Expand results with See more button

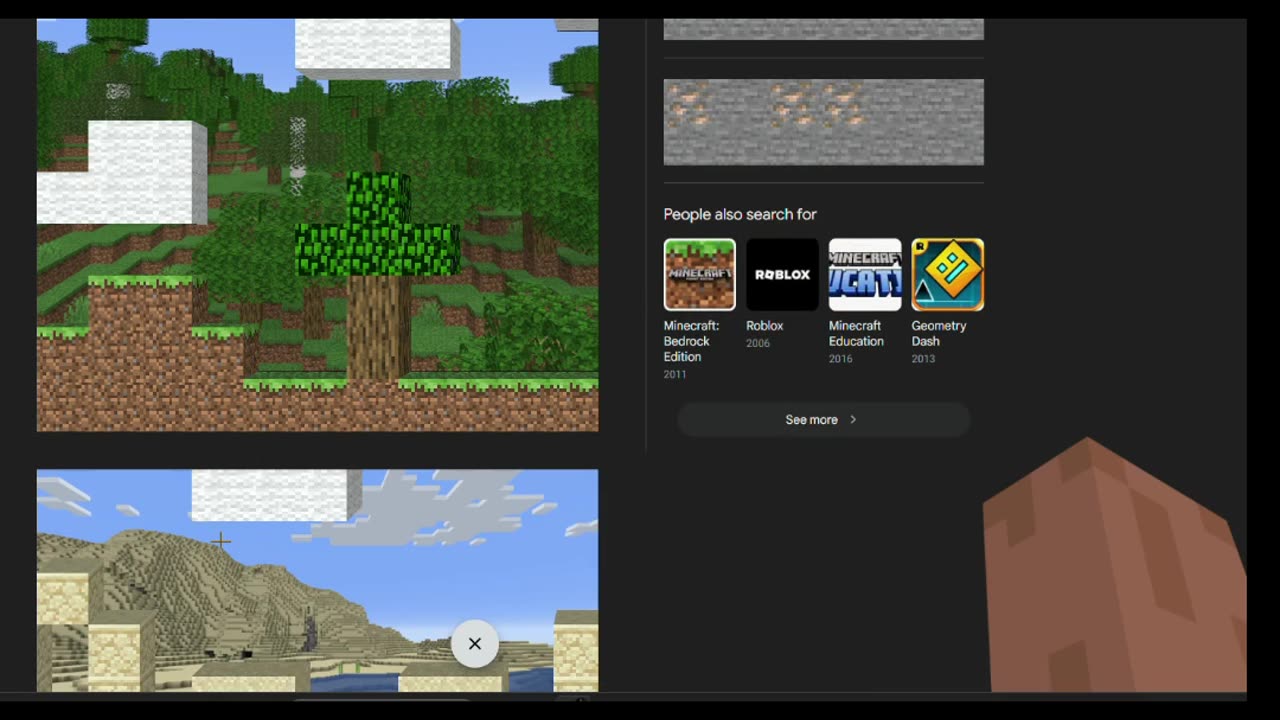pos(824,420)
